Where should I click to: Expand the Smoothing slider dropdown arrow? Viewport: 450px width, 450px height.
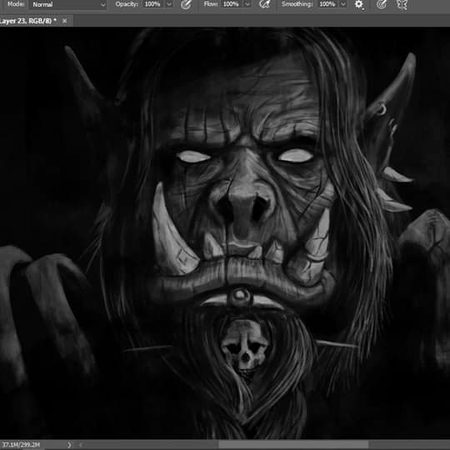coord(343,5)
